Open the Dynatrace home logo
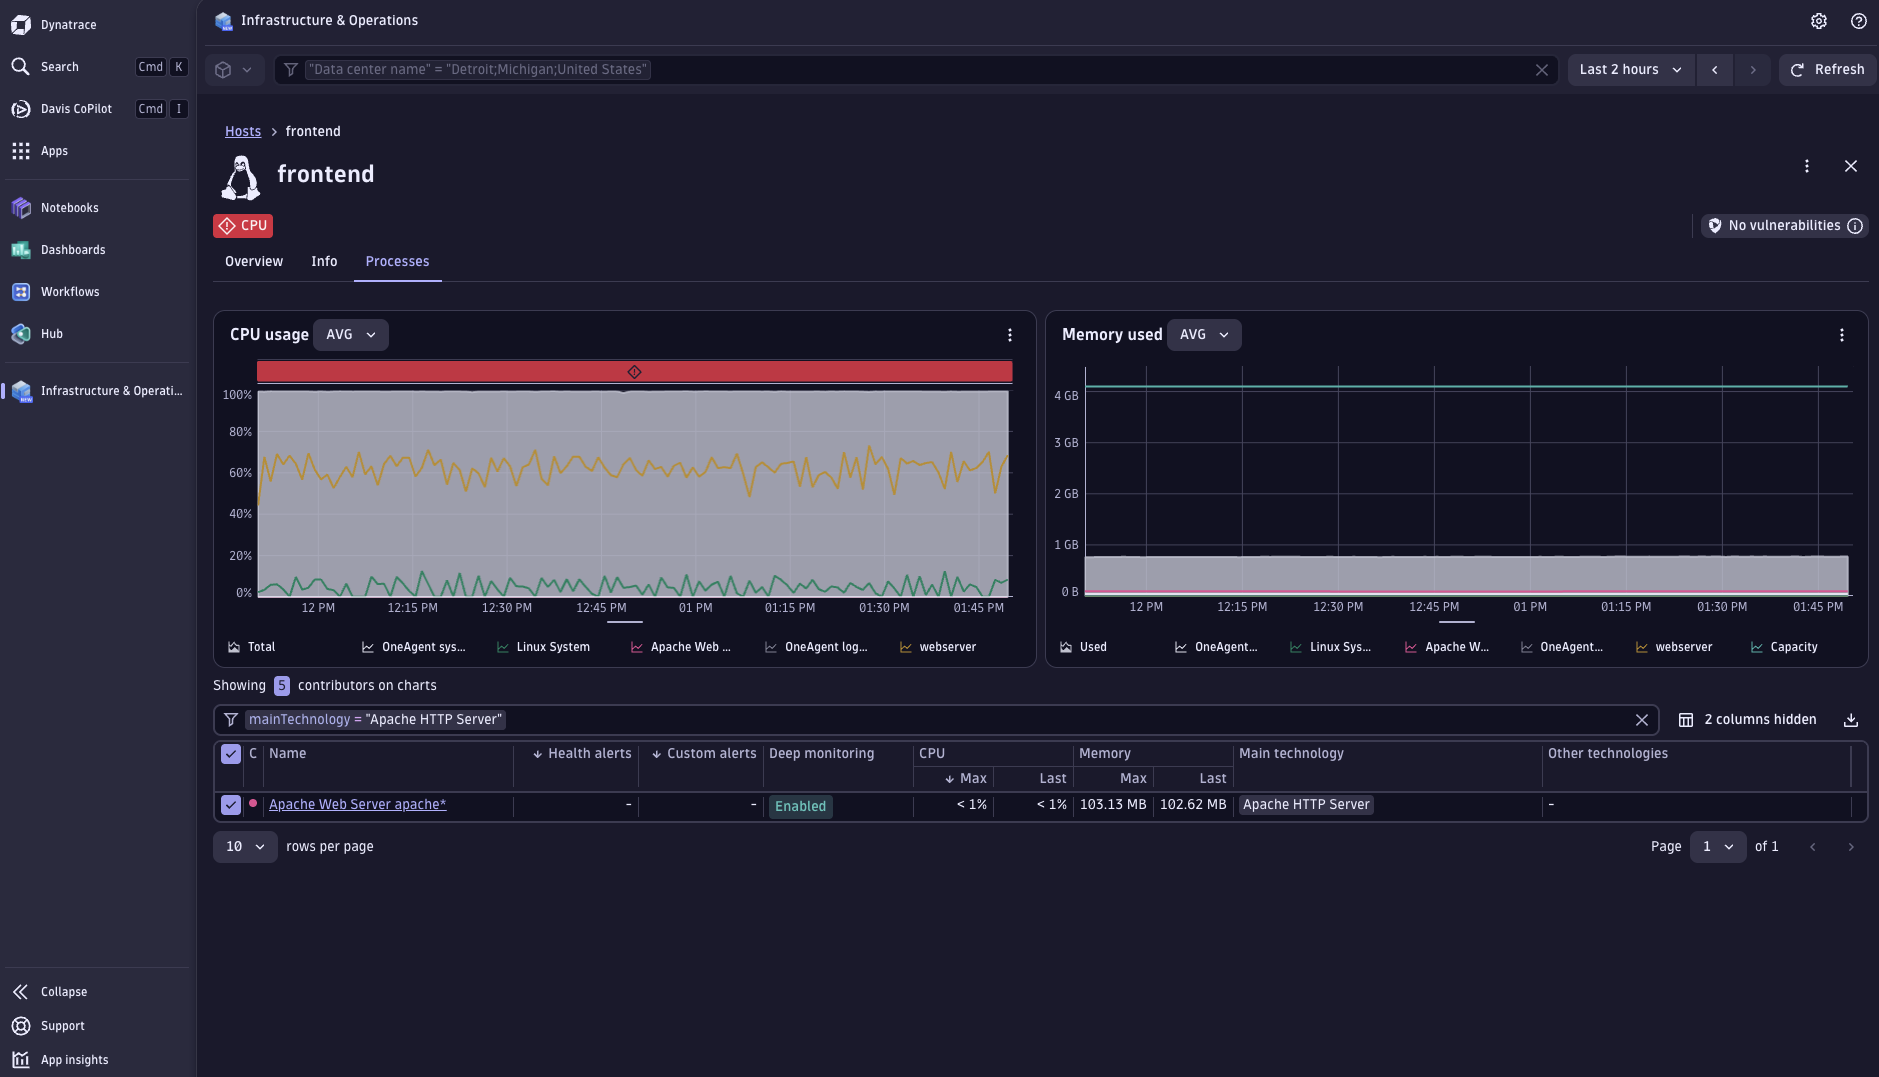The width and height of the screenshot is (1879, 1077). point(54,24)
